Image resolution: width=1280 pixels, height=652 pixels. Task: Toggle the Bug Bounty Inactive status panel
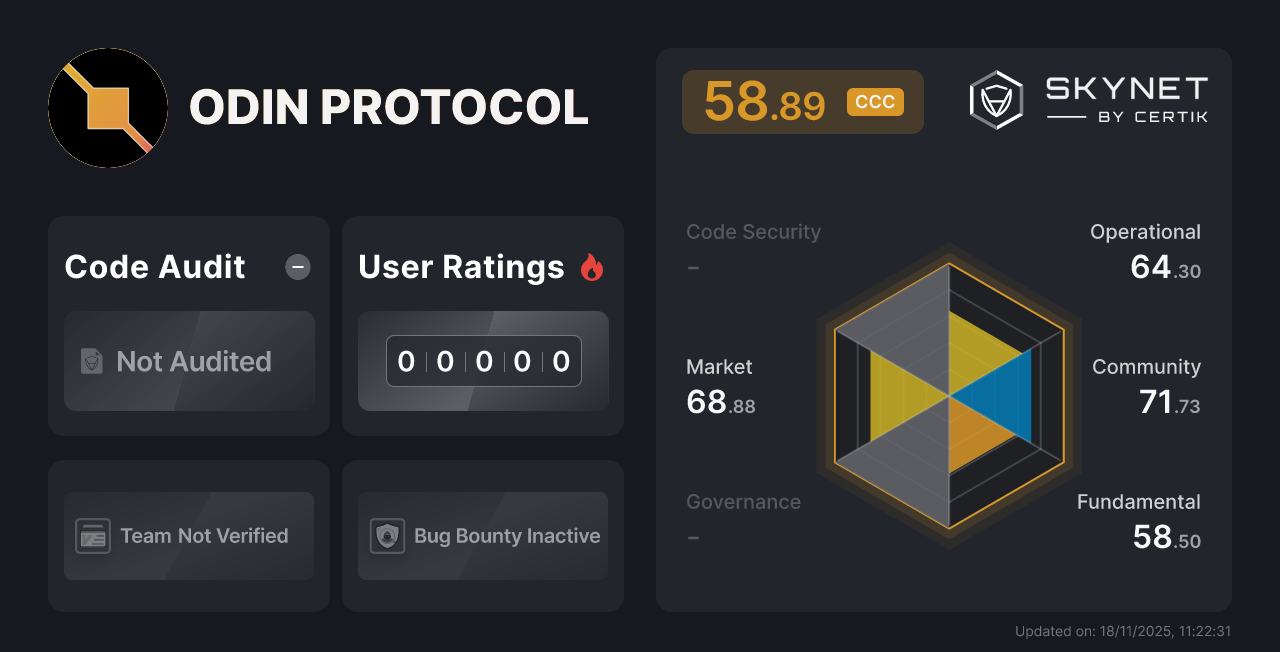coord(482,536)
